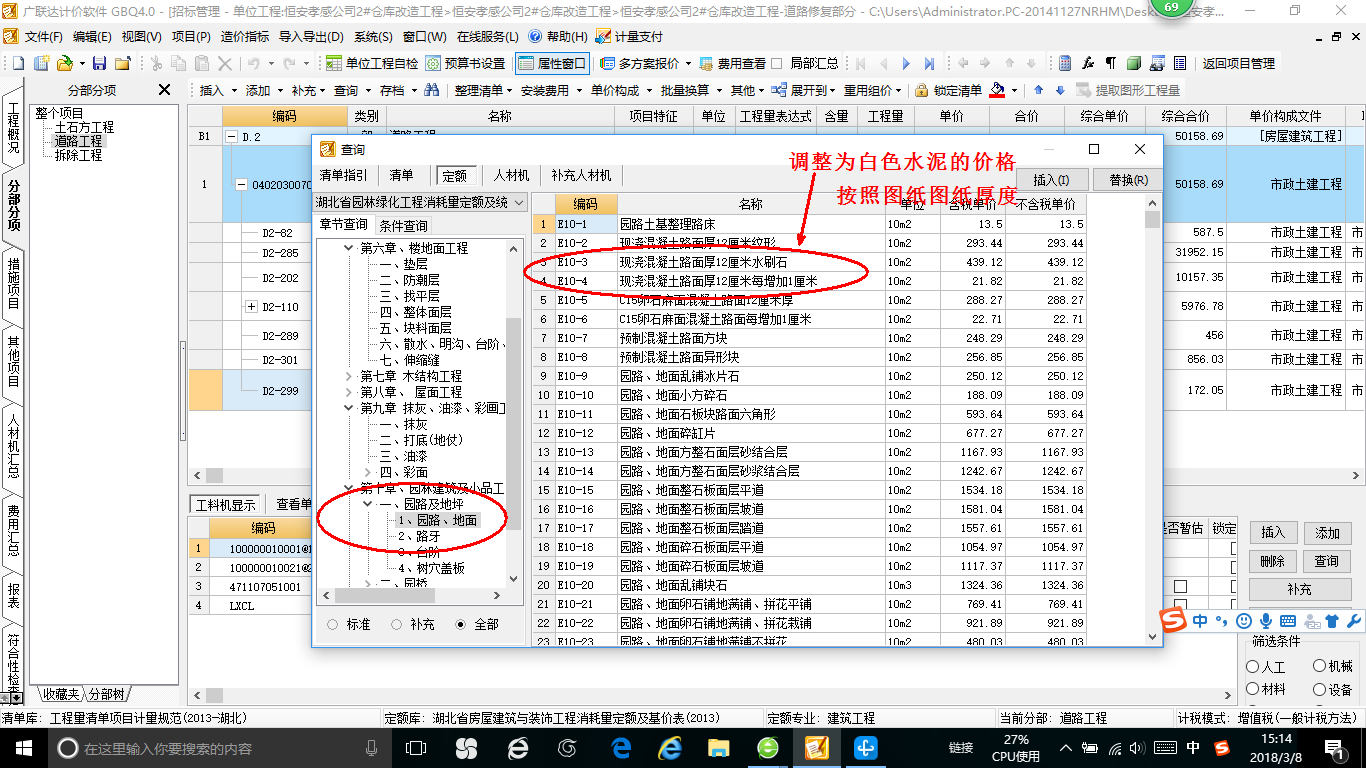Image resolution: width=1366 pixels, height=768 pixels.
Task: Open the 文件(F) menu
Action: [x=43, y=36]
